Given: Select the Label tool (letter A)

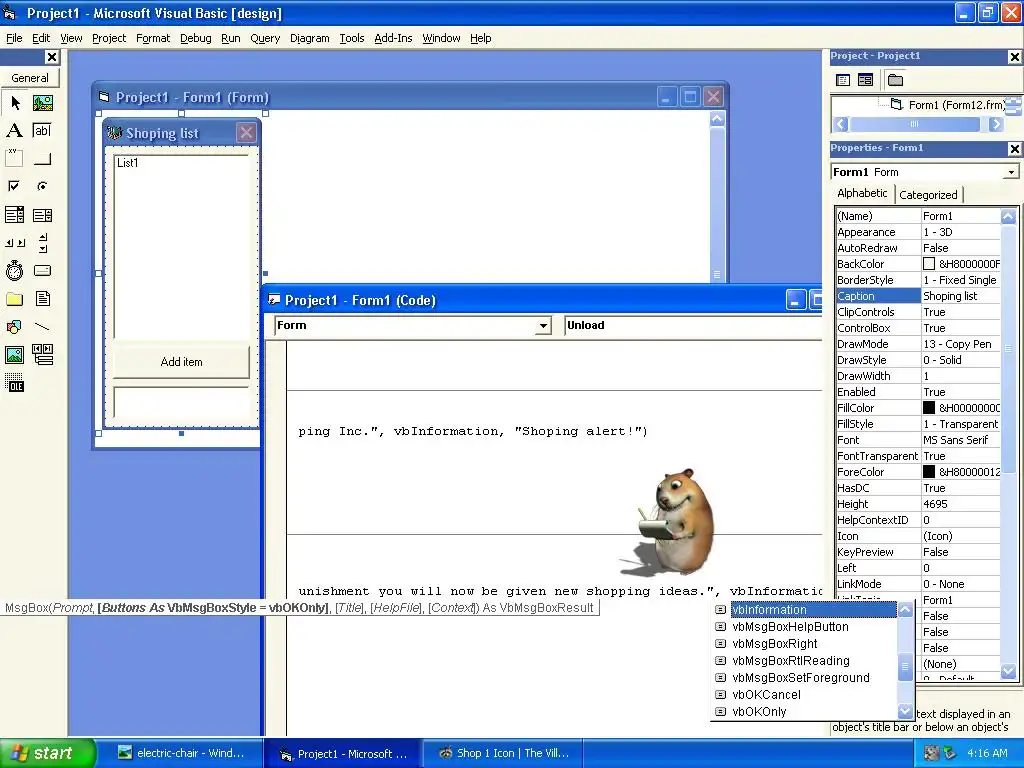Looking at the screenshot, I should point(14,131).
